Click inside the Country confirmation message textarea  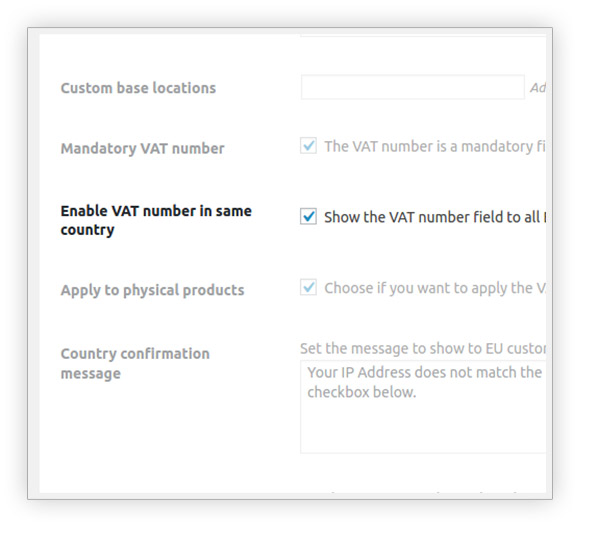[423, 406]
